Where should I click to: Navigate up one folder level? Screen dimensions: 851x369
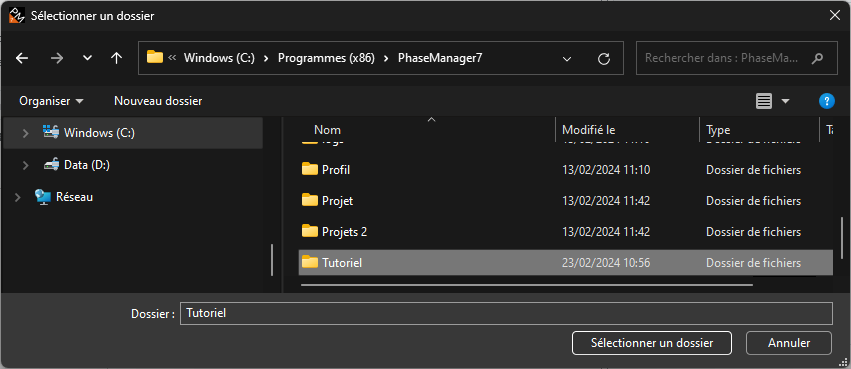(116, 58)
